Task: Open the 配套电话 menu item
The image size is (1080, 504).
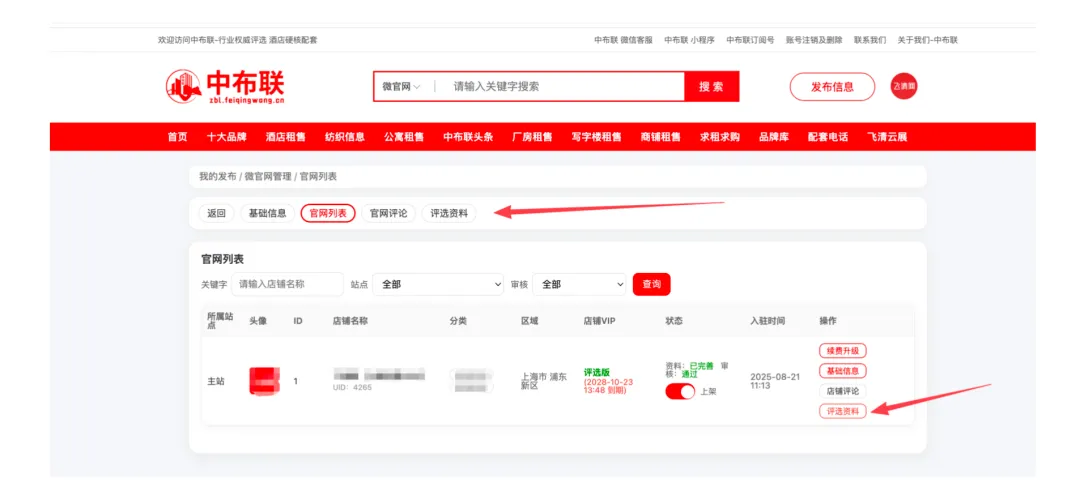Action: tap(829, 137)
